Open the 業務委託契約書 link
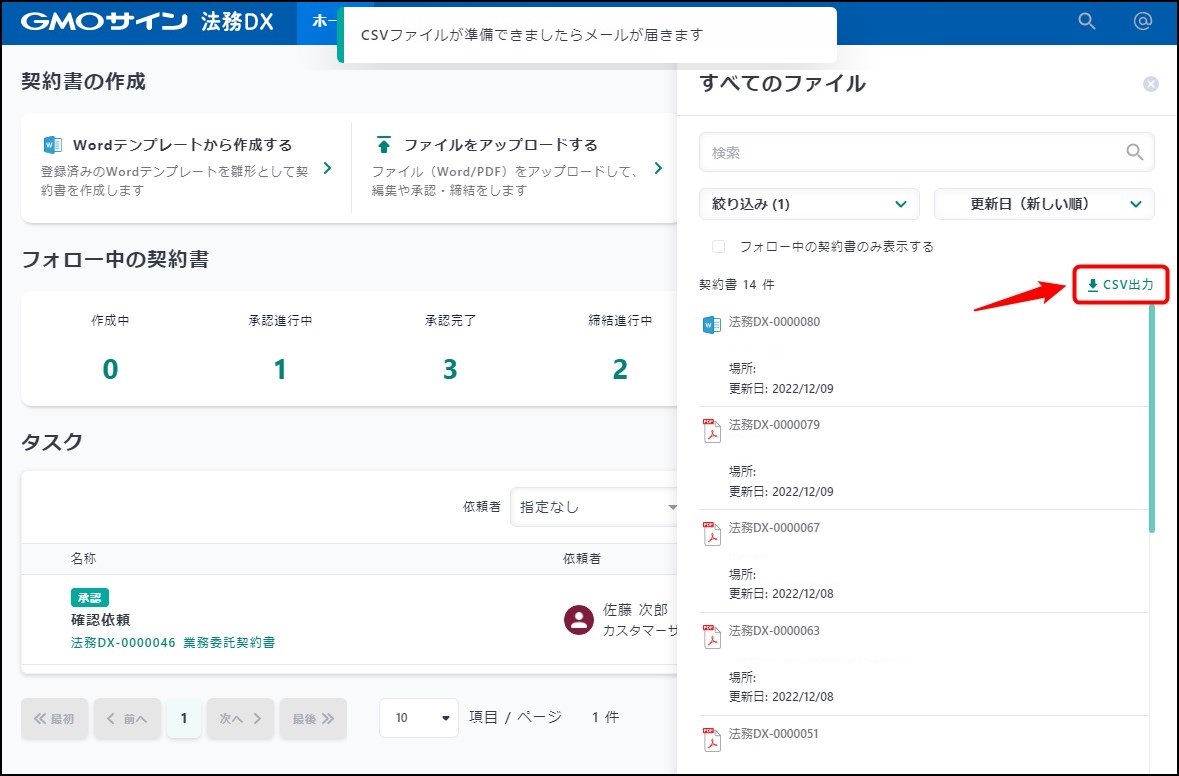The width and height of the screenshot is (1179, 776). [x=229, y=643]
